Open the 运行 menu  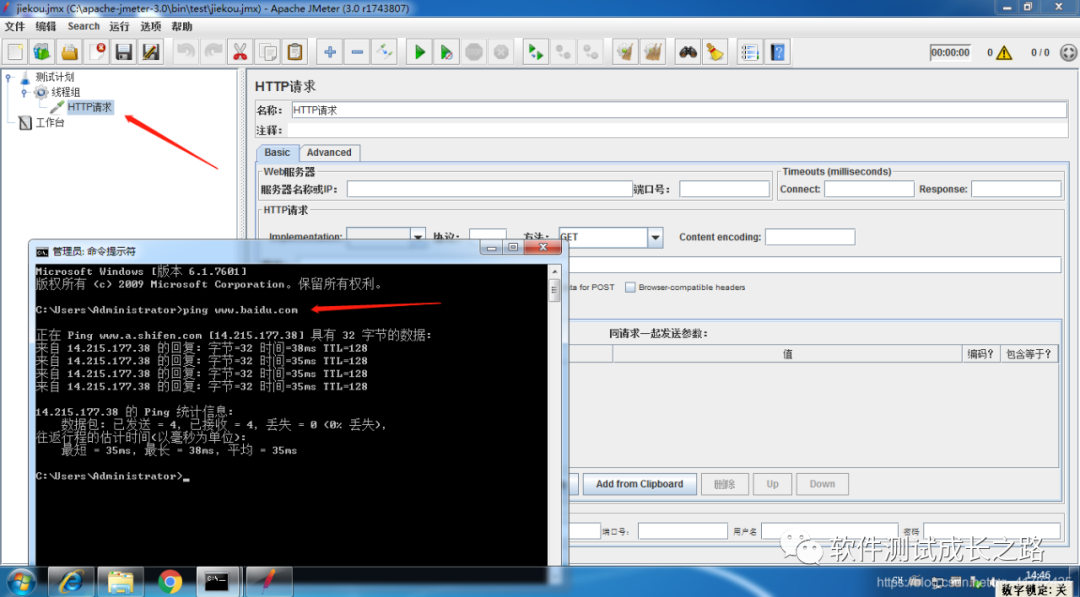tap(119, 26)
